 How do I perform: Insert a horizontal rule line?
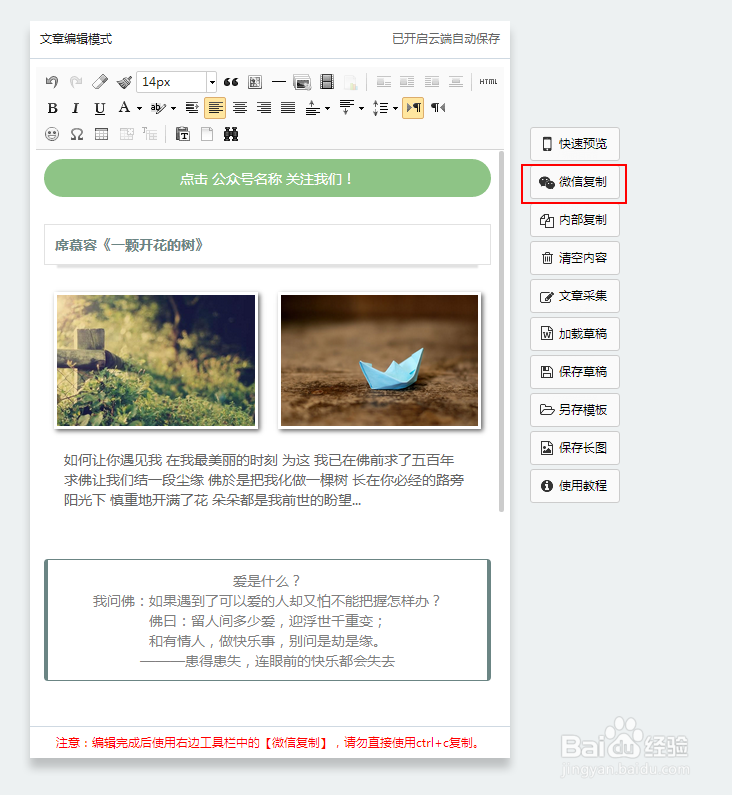[x=279, y=82]
